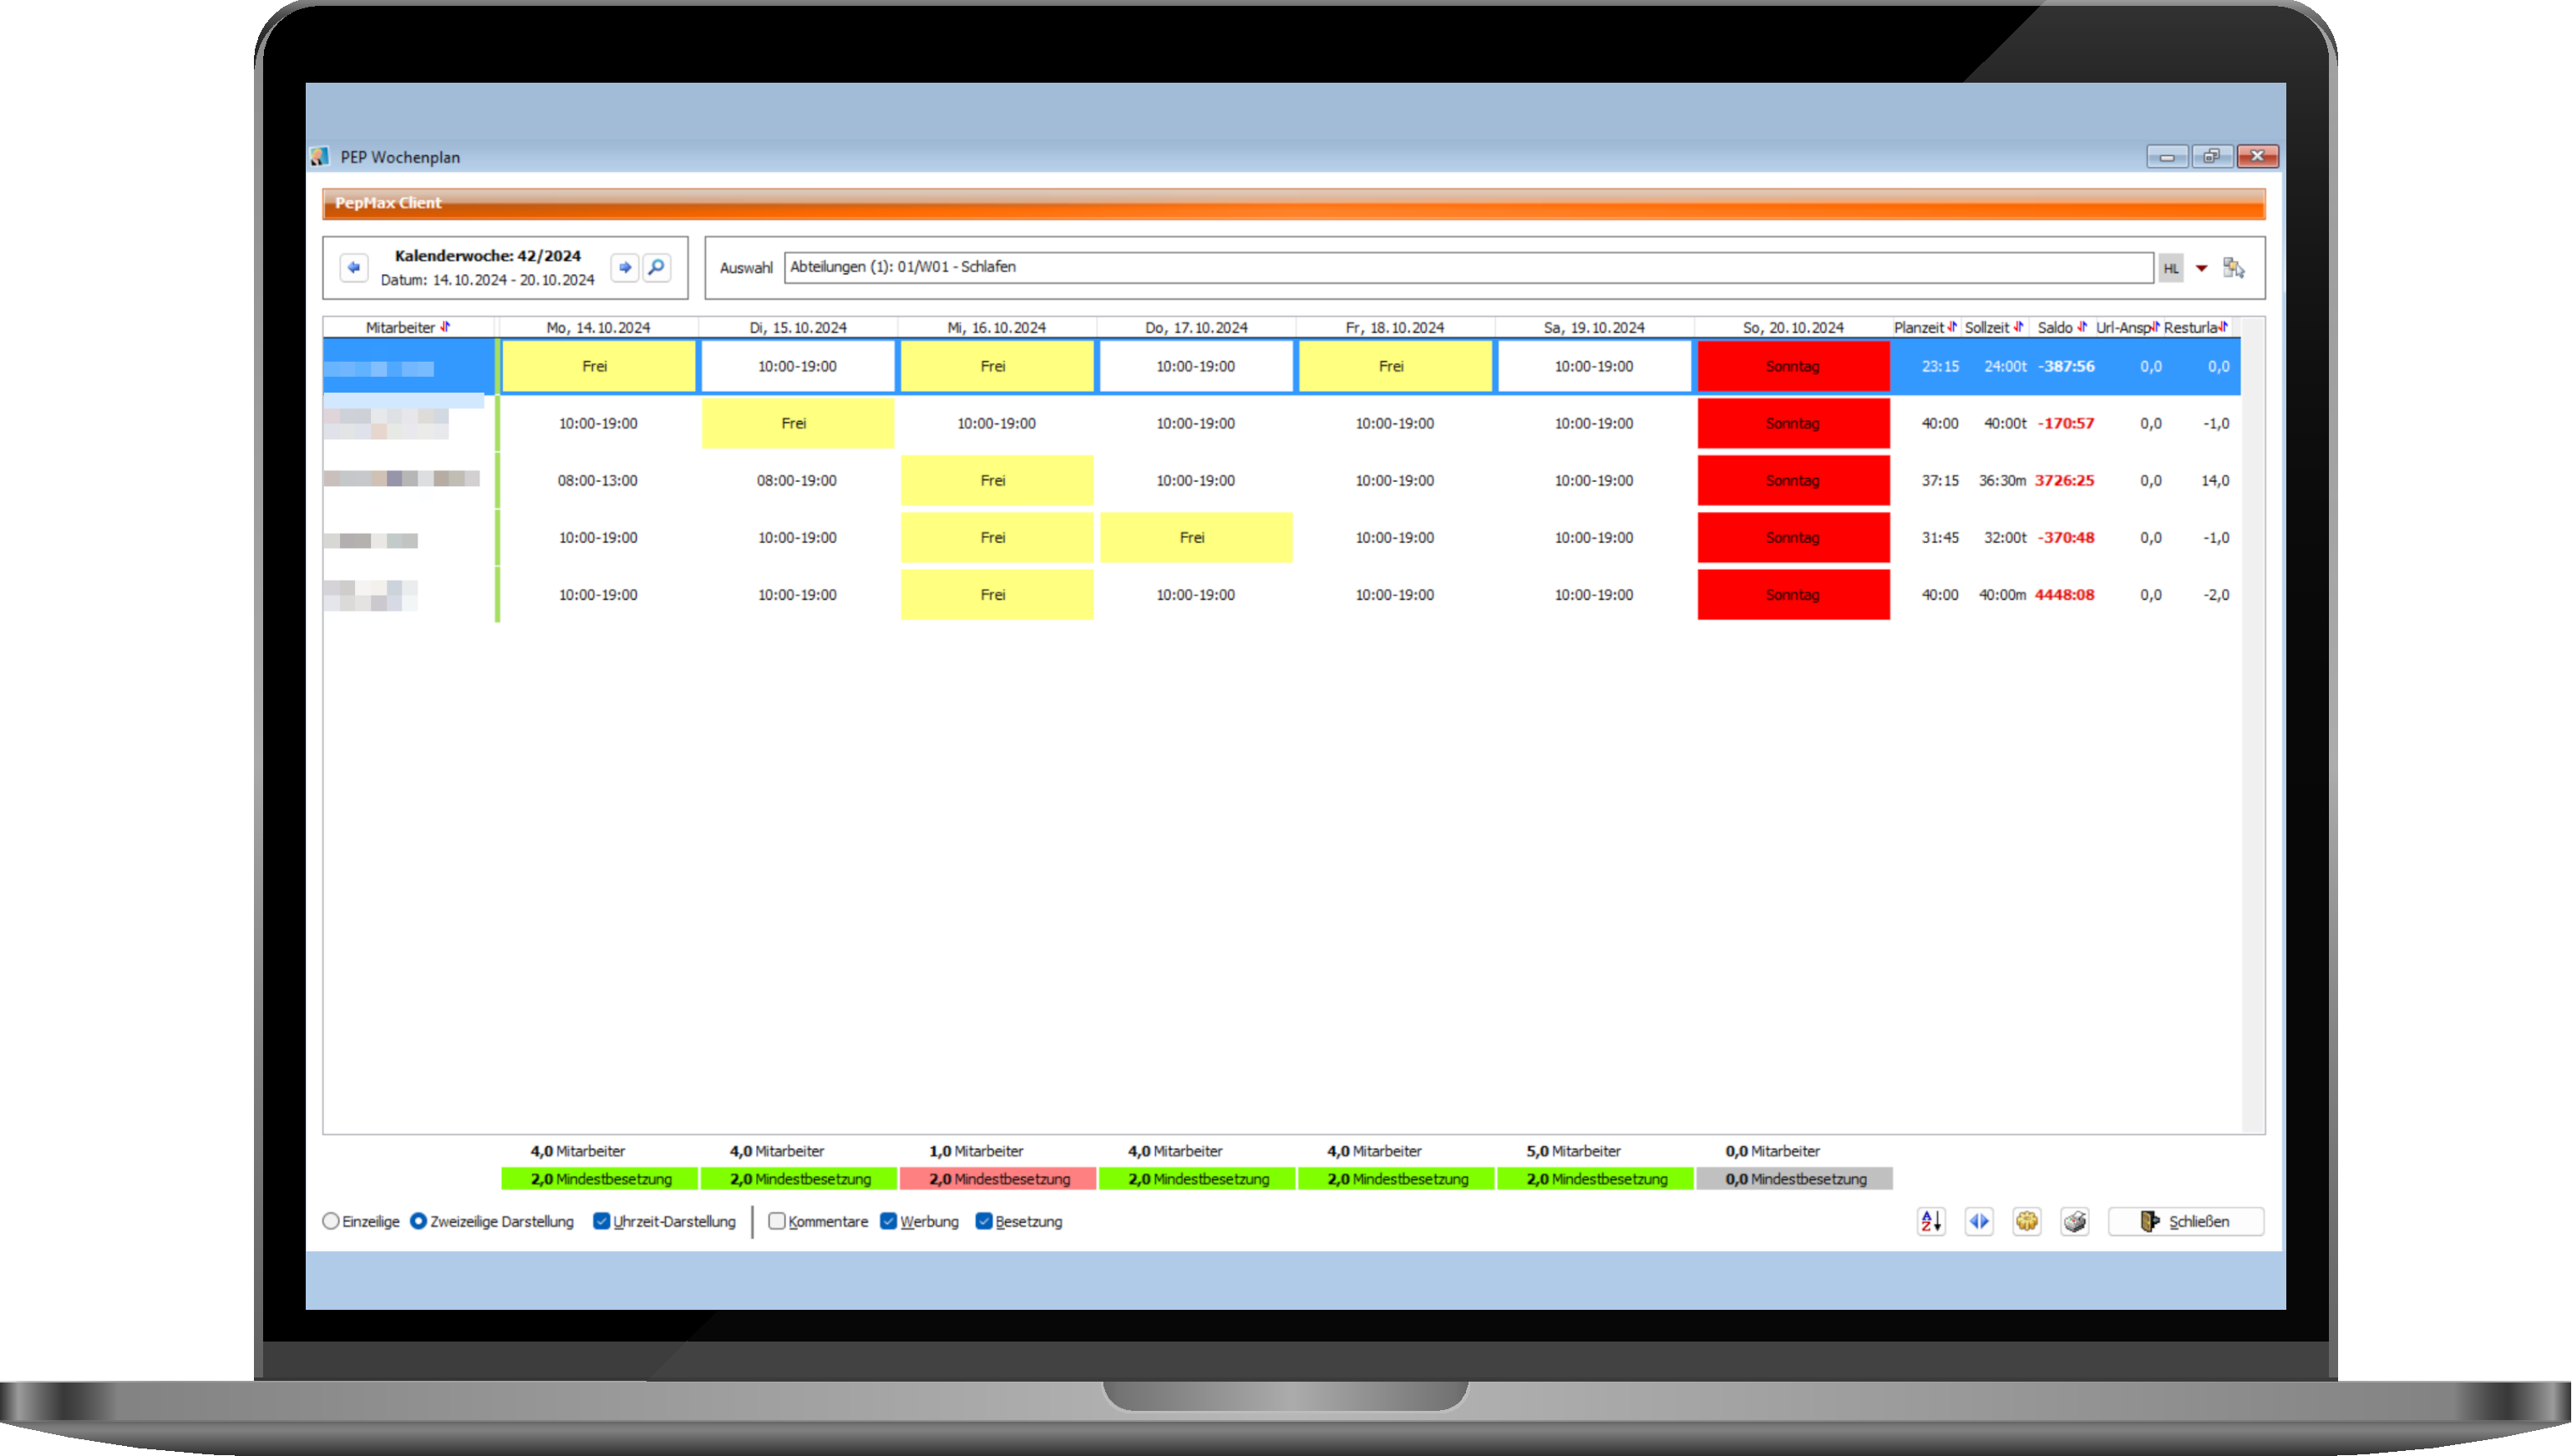Sort by the Mitarbeiter column header
The width and height of the screenshot is (2572, 1456).
click(x=408, y=327)
